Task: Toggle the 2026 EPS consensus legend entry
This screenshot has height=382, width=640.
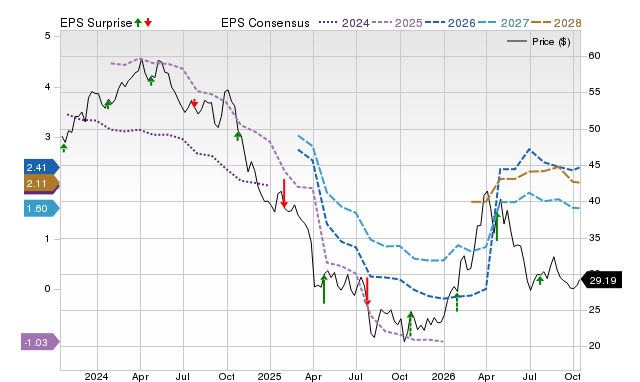Action: click(450, 23)
